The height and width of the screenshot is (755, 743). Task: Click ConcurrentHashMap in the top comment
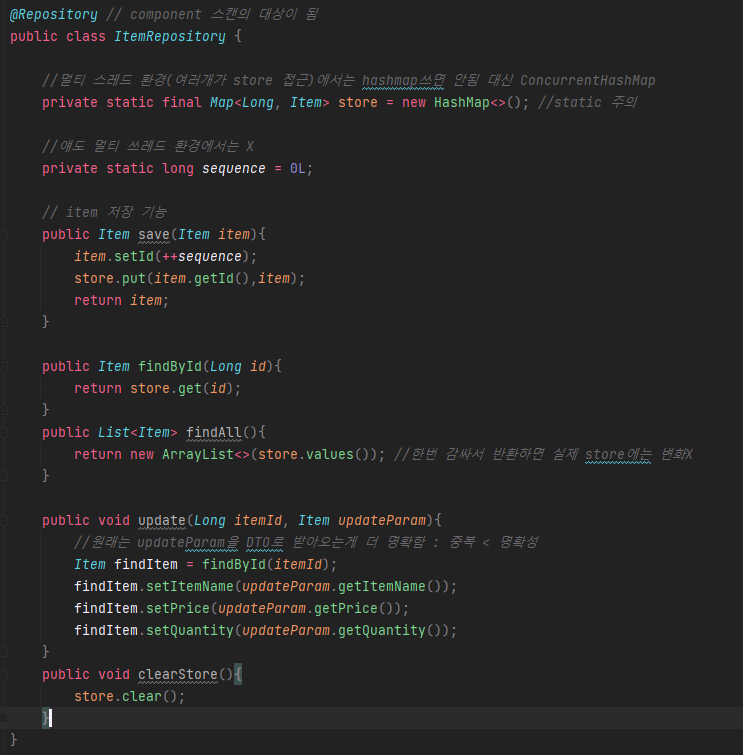coord(588,80)
